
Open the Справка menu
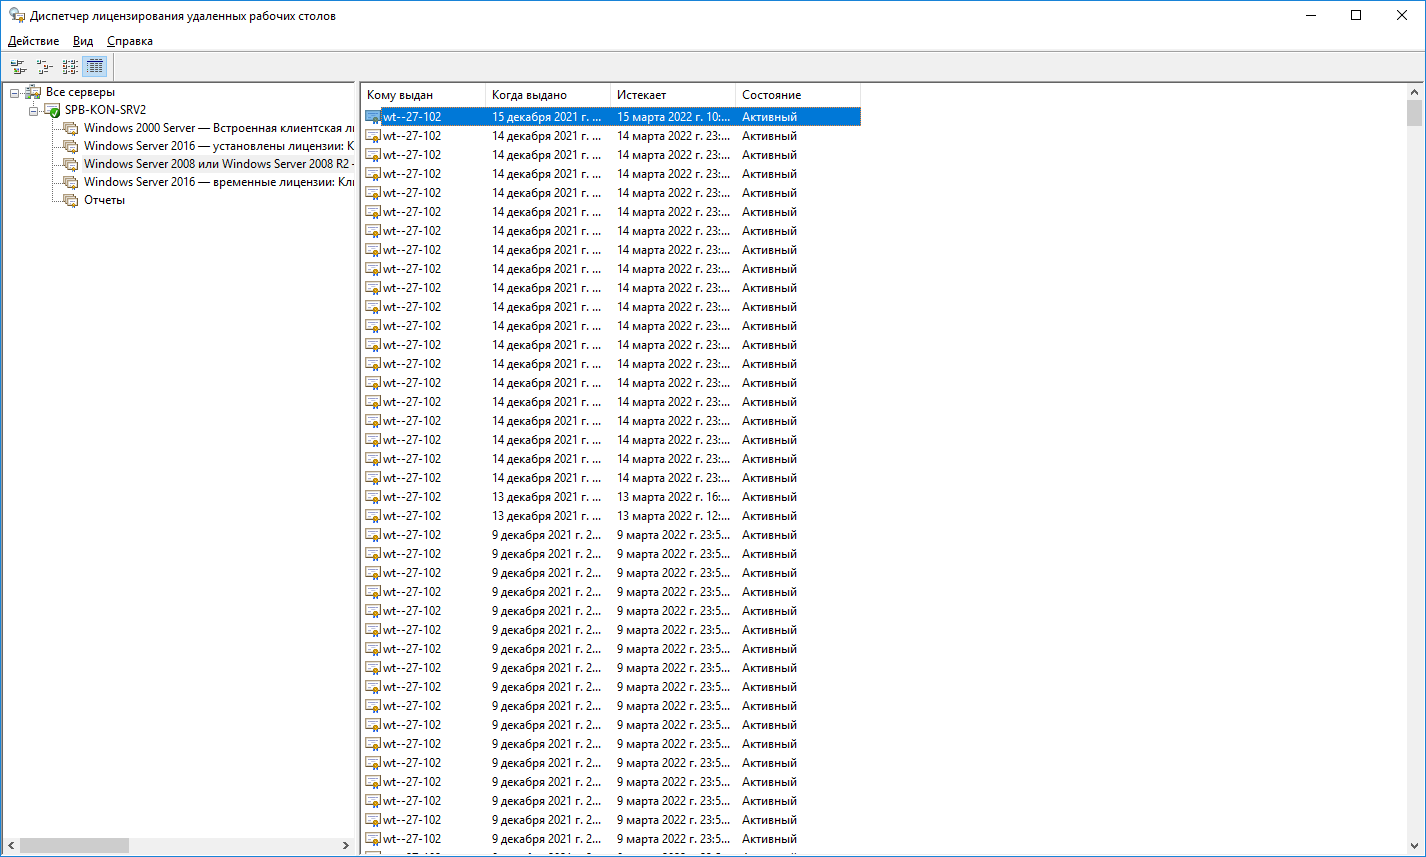point(130,41)
